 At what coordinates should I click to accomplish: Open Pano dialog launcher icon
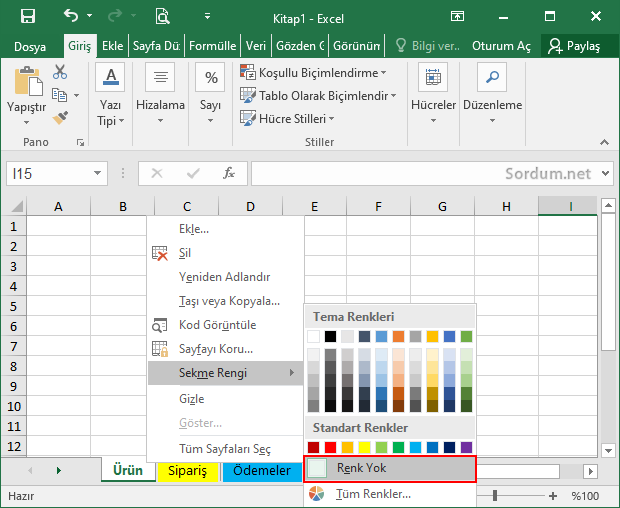[x=80, y=142]
